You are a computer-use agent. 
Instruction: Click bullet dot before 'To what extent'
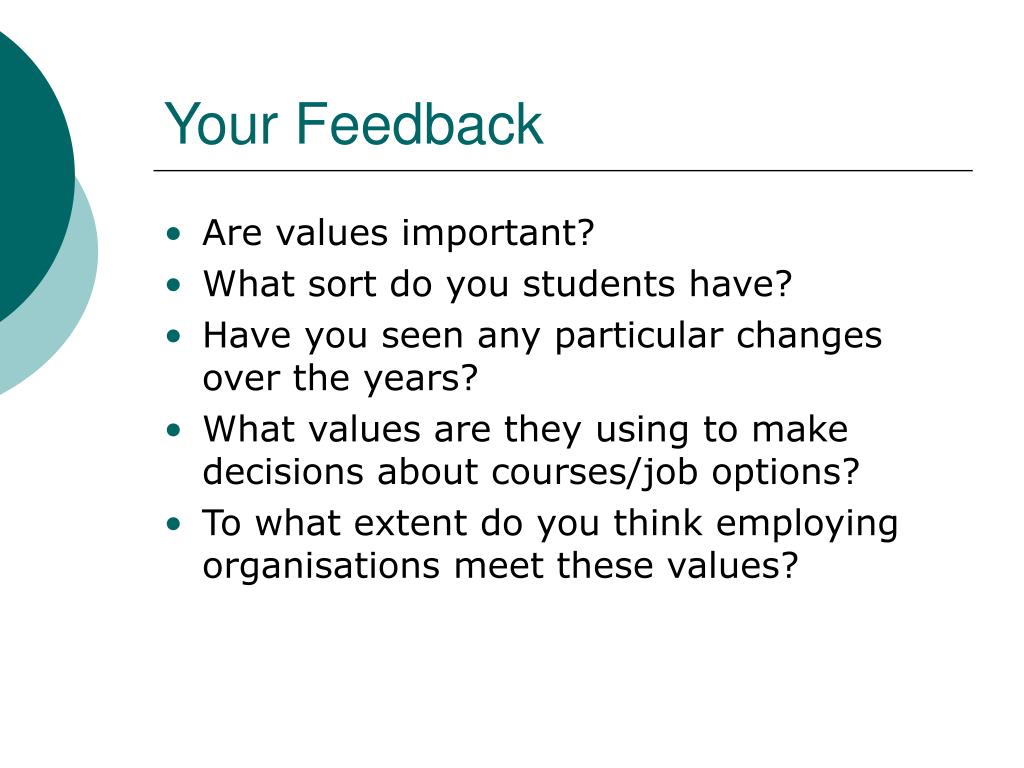[x=173, y=524]
